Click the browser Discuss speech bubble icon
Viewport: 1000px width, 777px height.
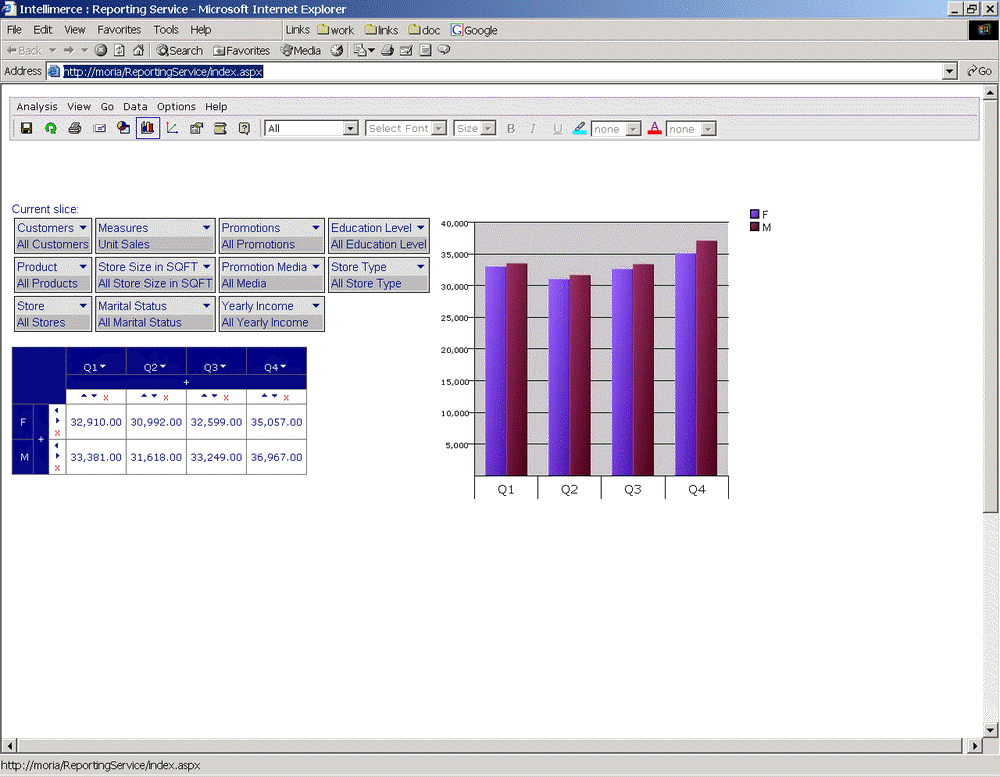coord(444,50)
